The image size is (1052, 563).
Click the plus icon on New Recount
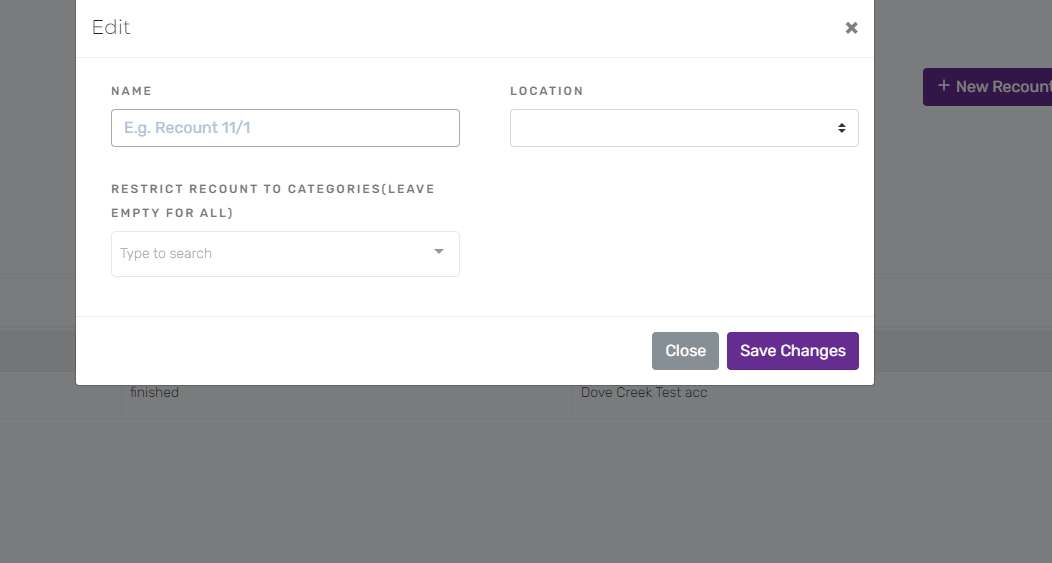click(x=943, y=86)
